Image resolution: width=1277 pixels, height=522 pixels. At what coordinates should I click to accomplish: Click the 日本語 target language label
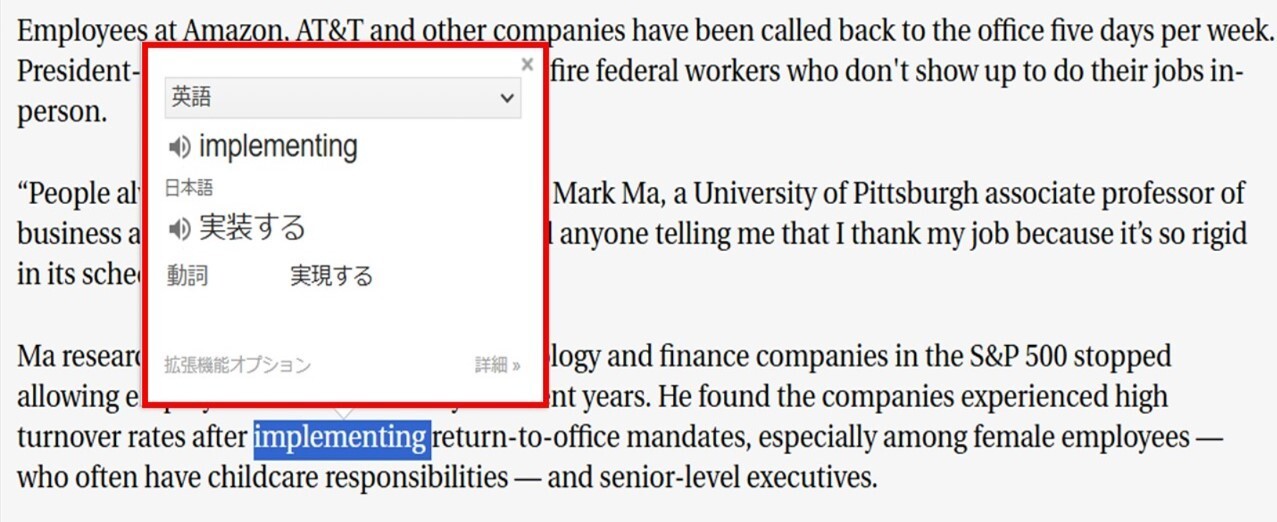click(189, 187)
